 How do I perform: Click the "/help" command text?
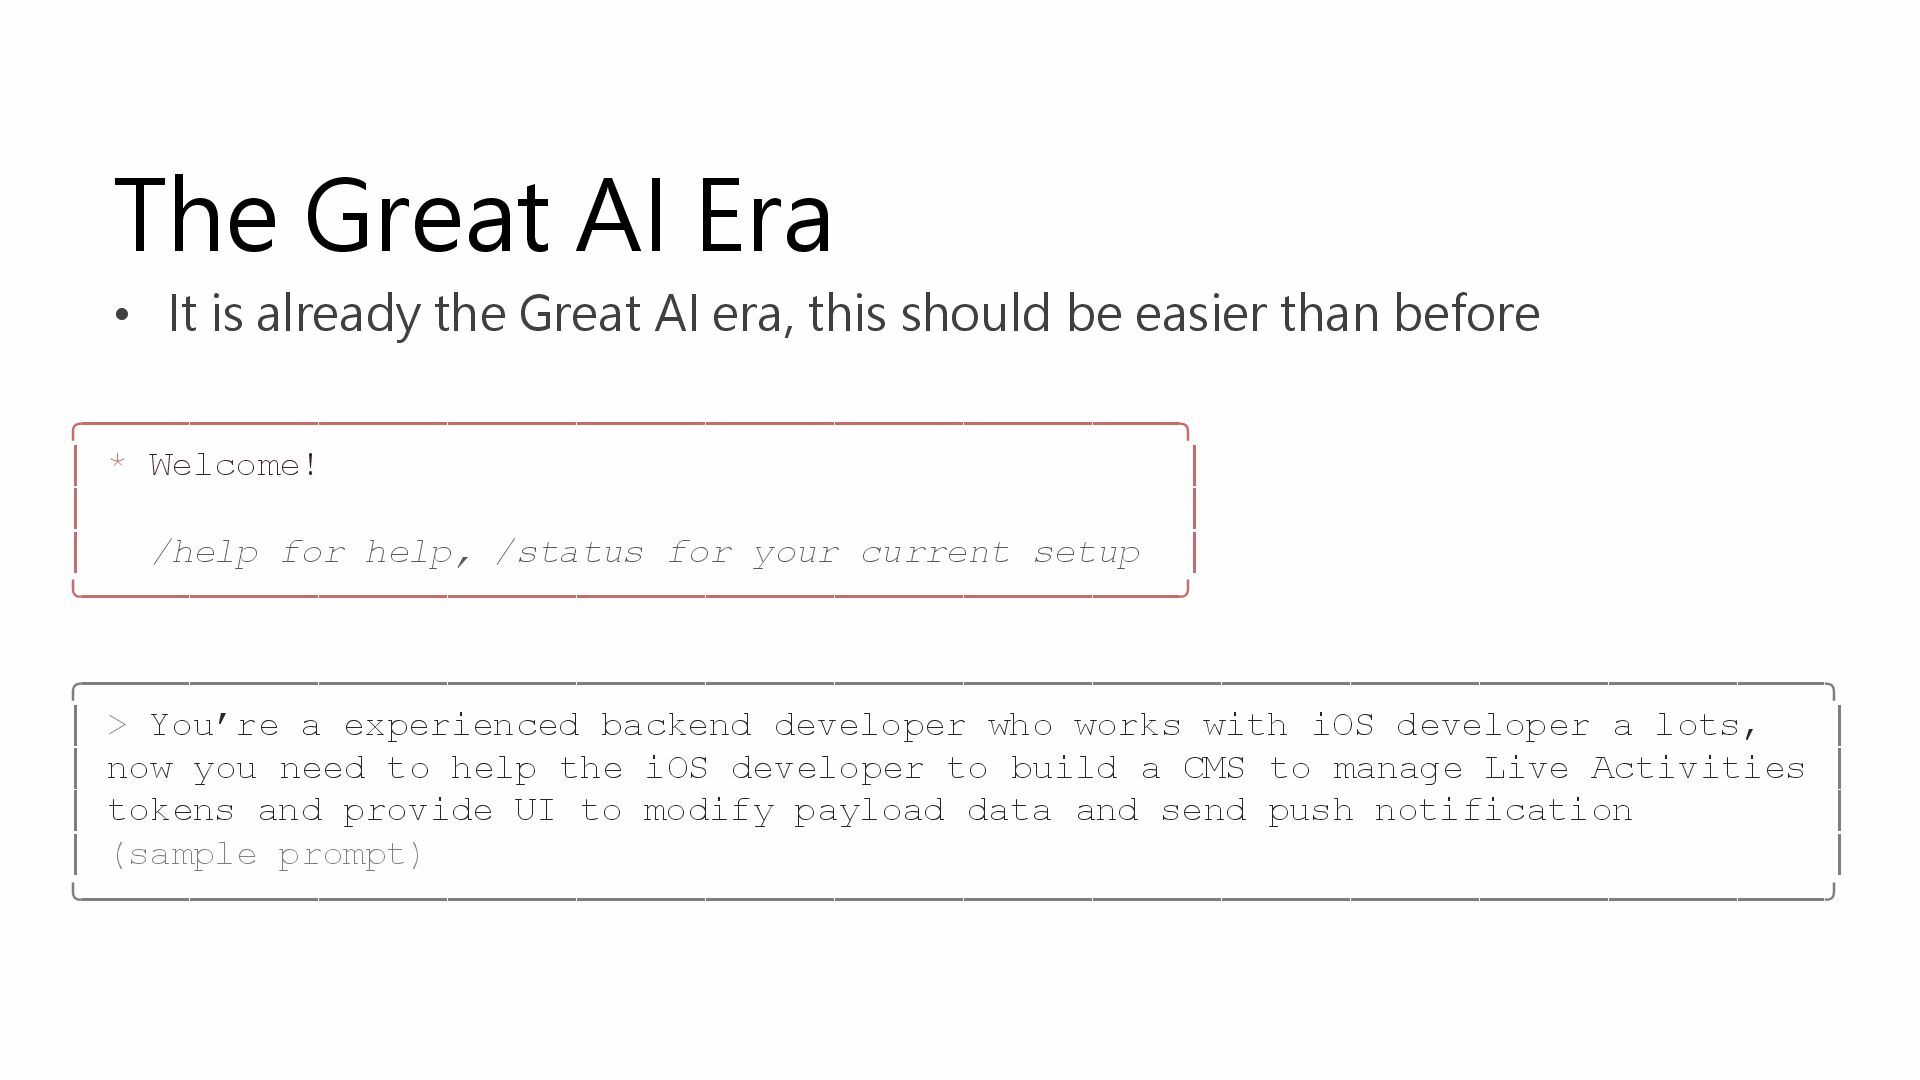205,552
